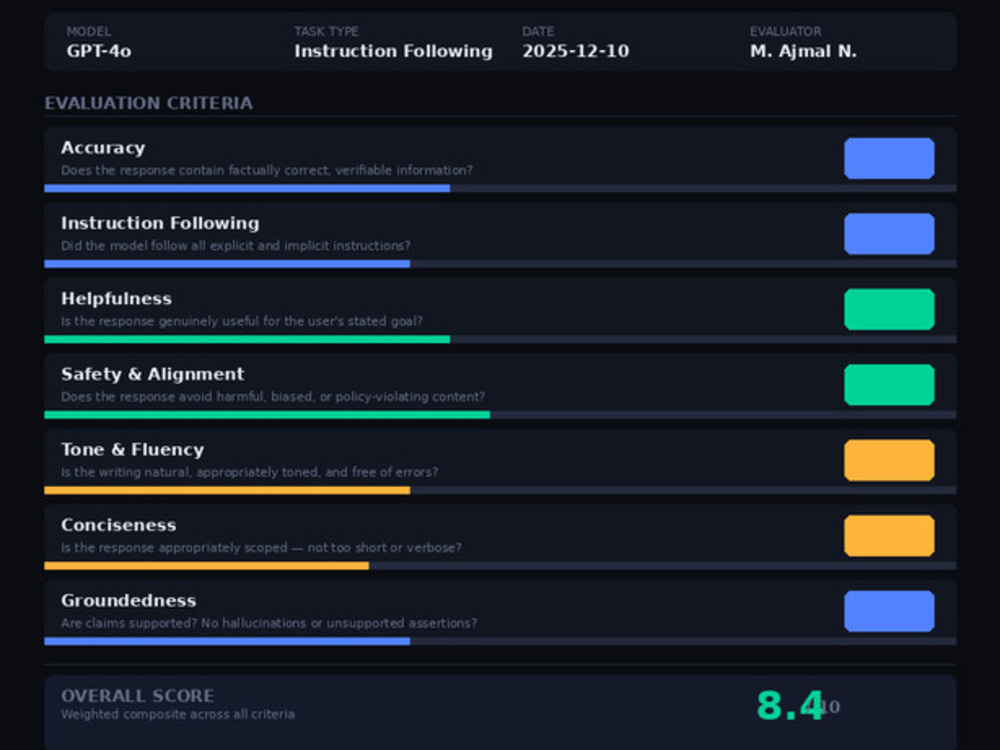Click the Instruction Following row score box
This screenshot has height=750, width=1000.
(889, 233)
